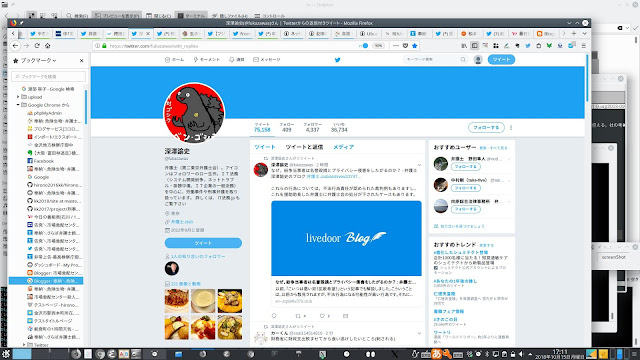Click the #きのこの日 trend
Image resolution: width=640 pixels, height=360 pixels.
pos(445,319)
